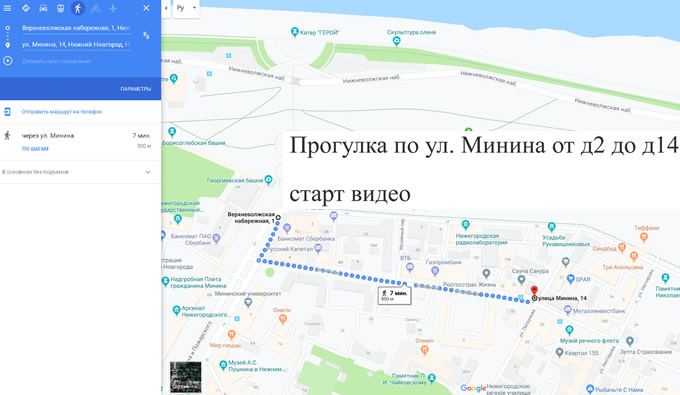Image resolution: width=680 pixels, height=395 pixels.
Task: Click Отправить маршрут на телефон link
Action: click(62, 112)
